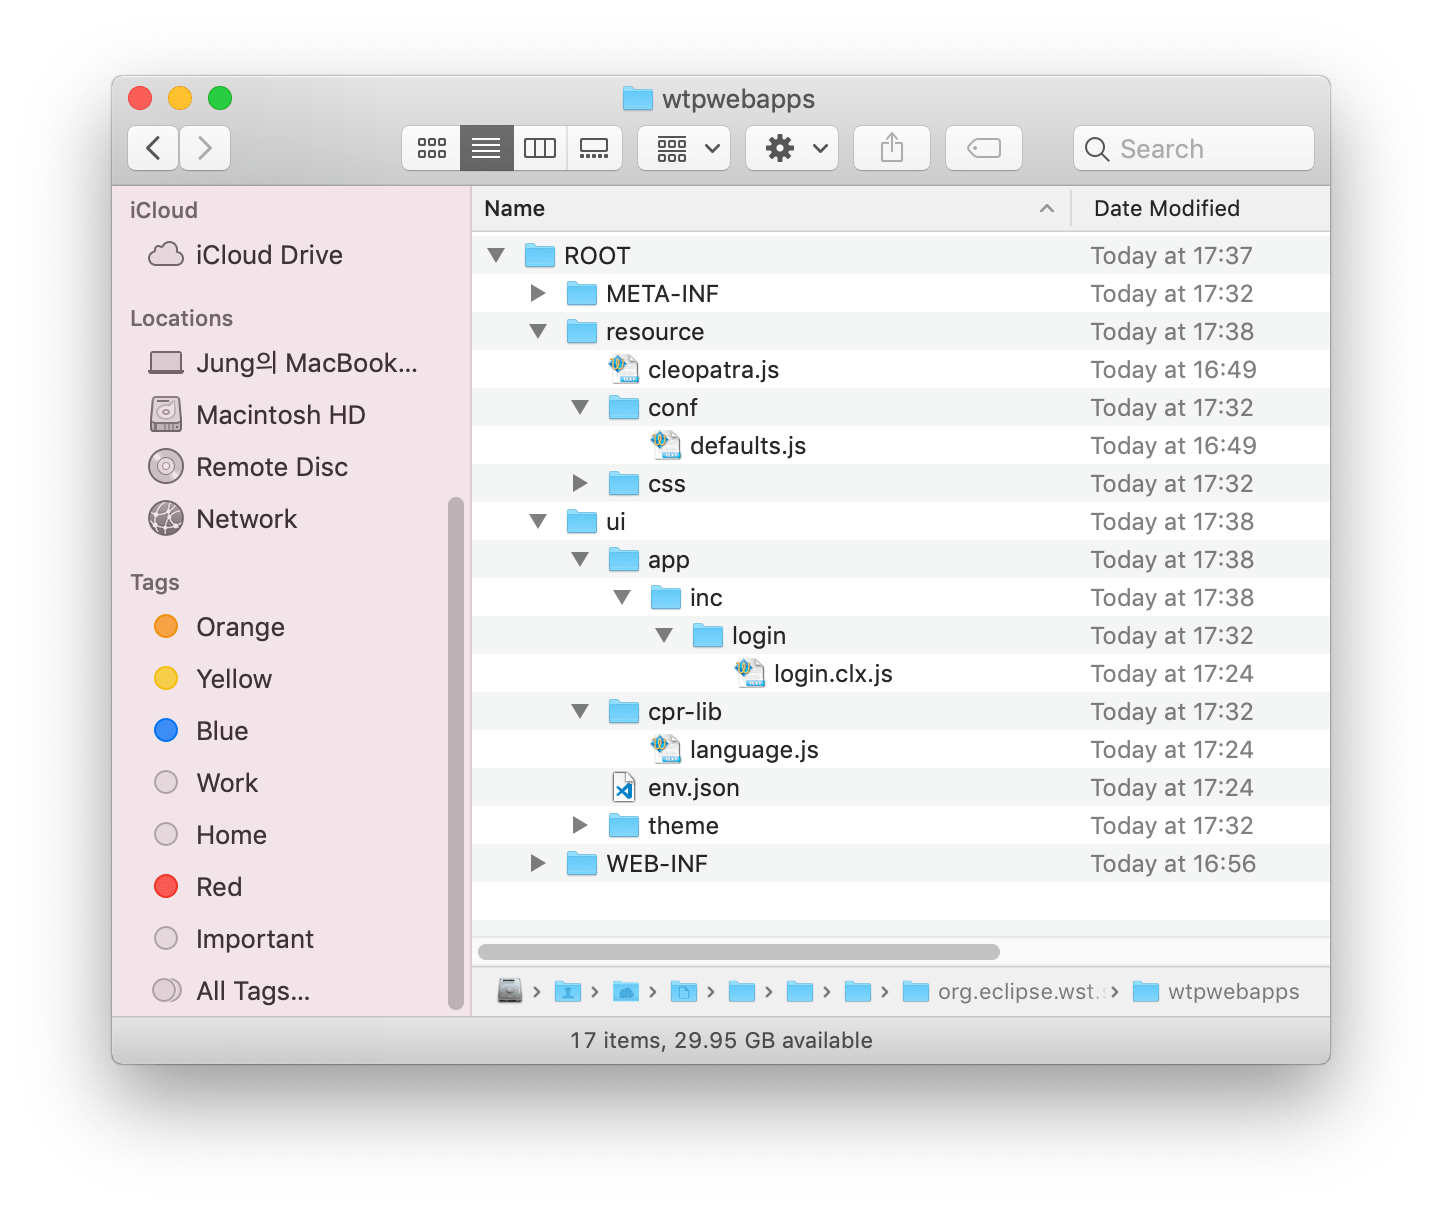Viewport: 1442px width, 1212px height.
Task: Switch to gallery view mode
Action: (594, 149)
